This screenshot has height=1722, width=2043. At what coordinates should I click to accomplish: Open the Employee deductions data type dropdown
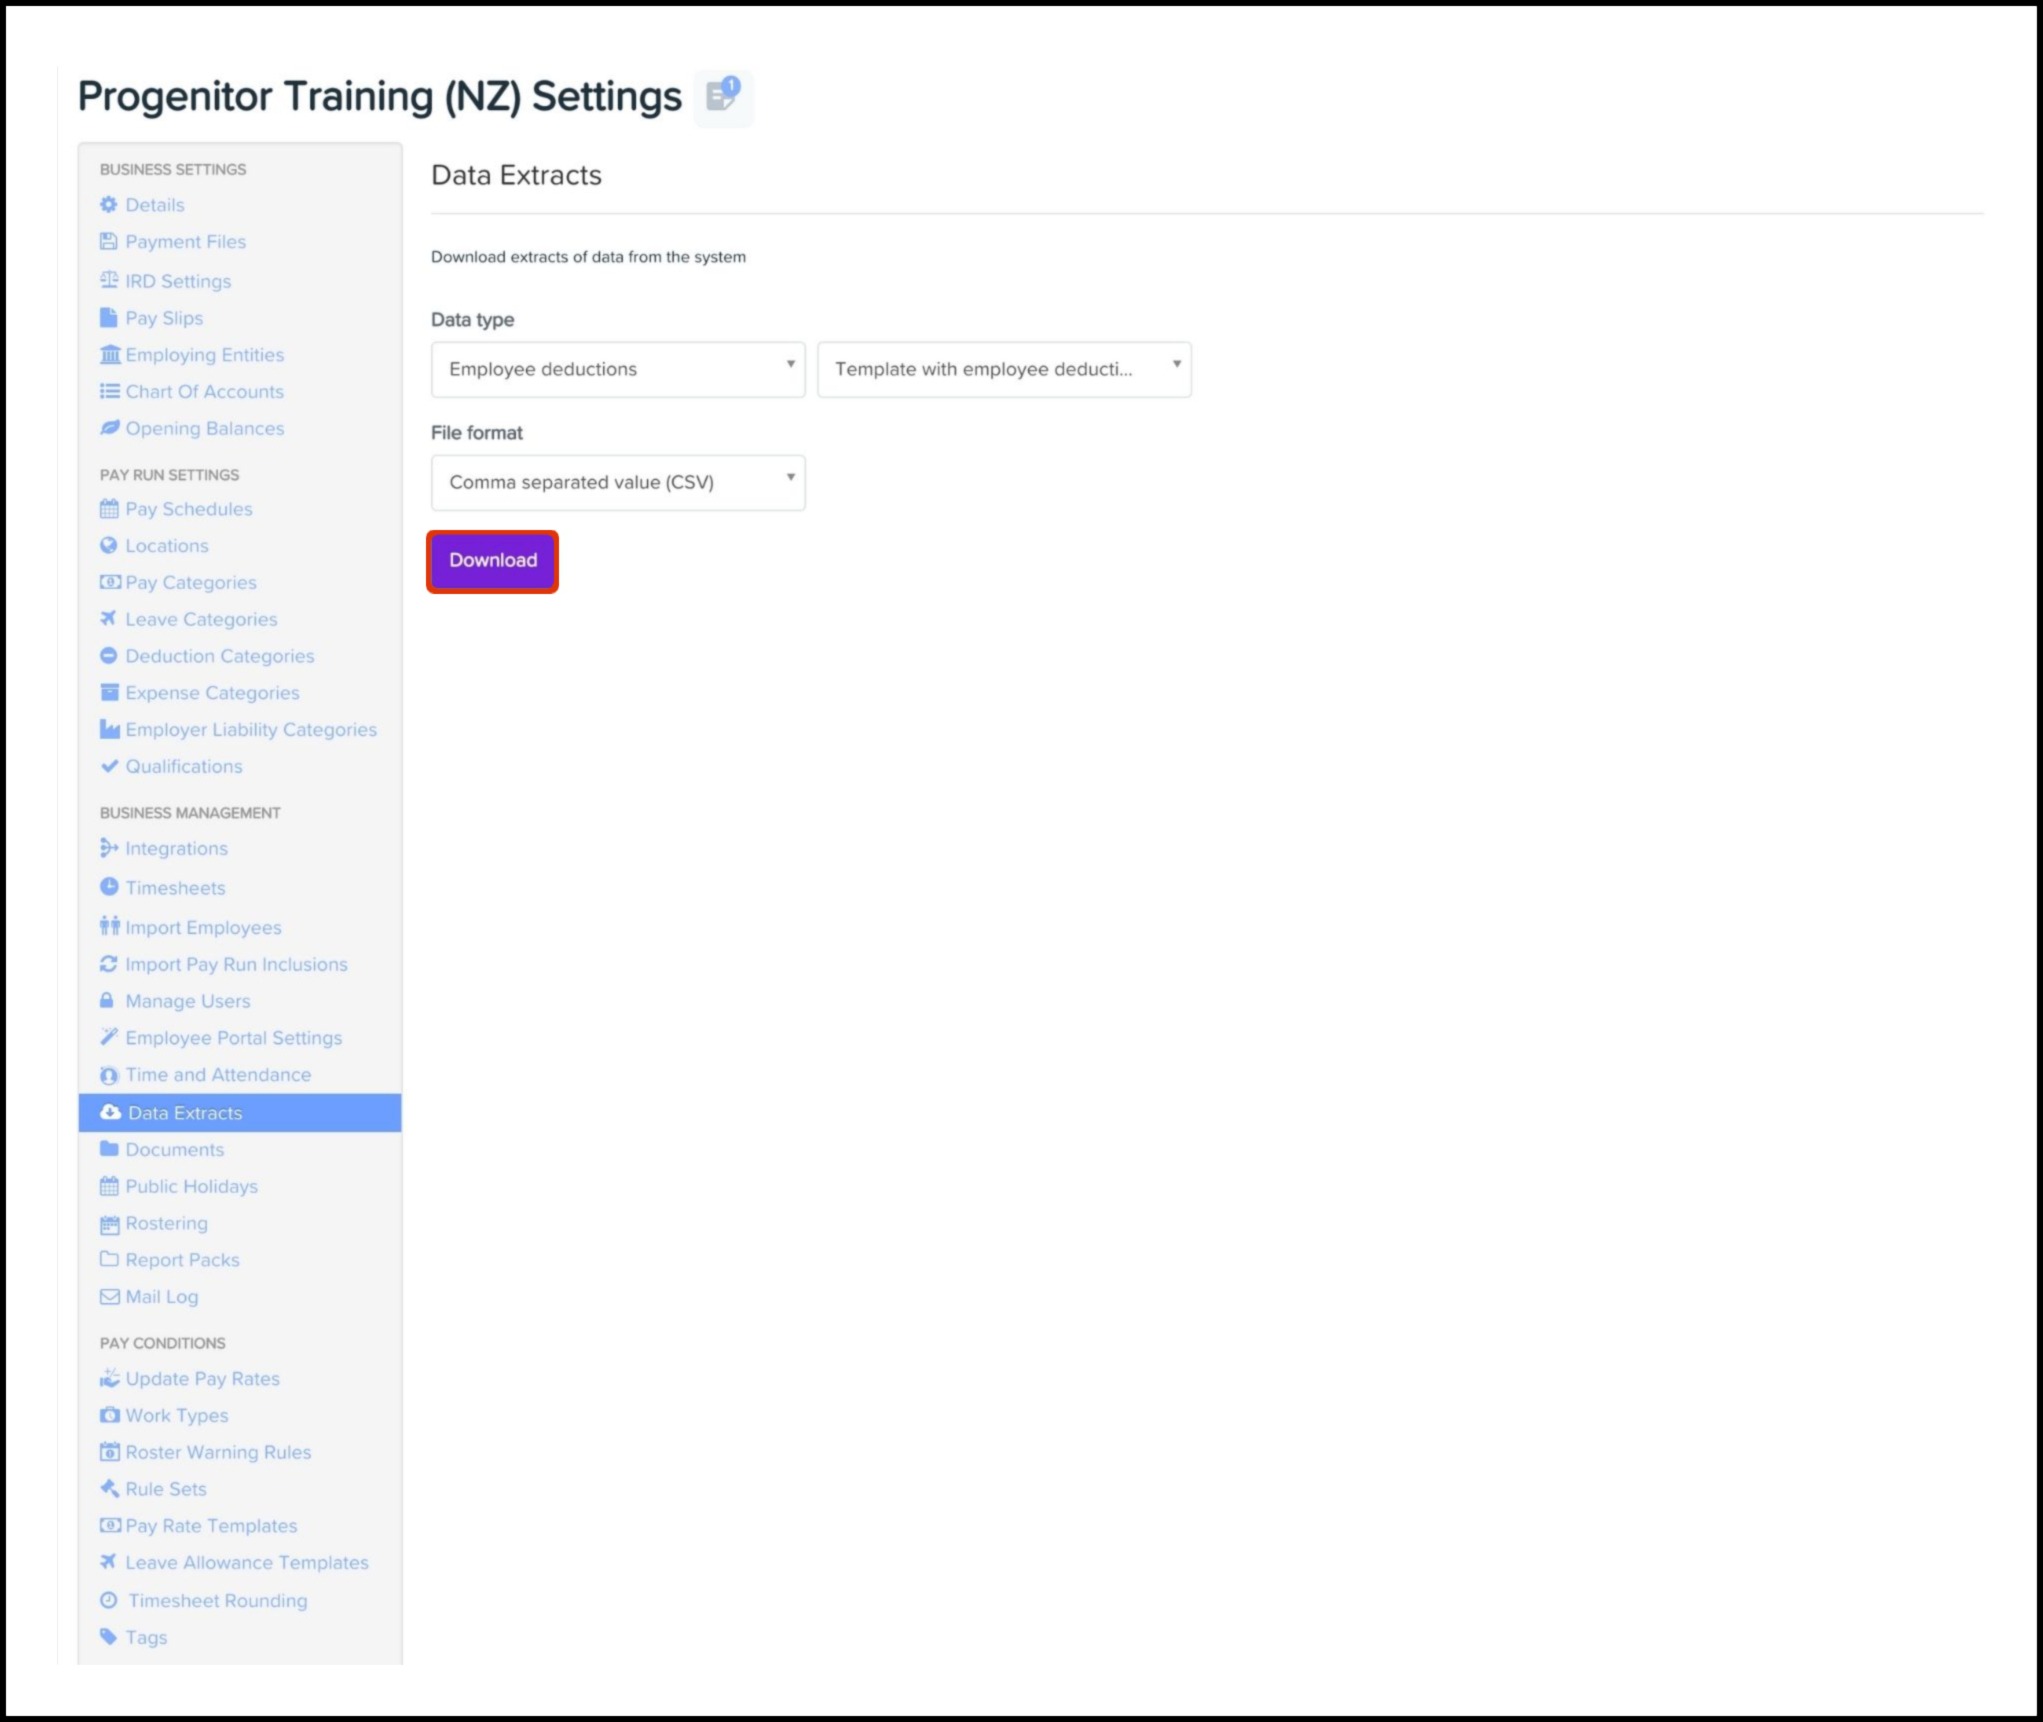click(x=617, y=369)
